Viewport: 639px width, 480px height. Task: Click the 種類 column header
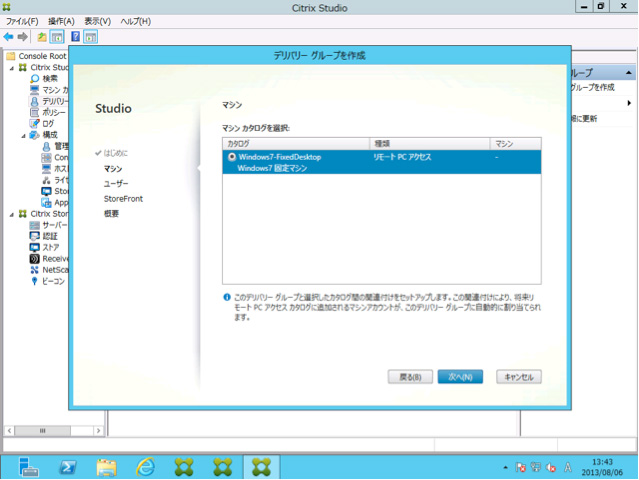point(430,144)
